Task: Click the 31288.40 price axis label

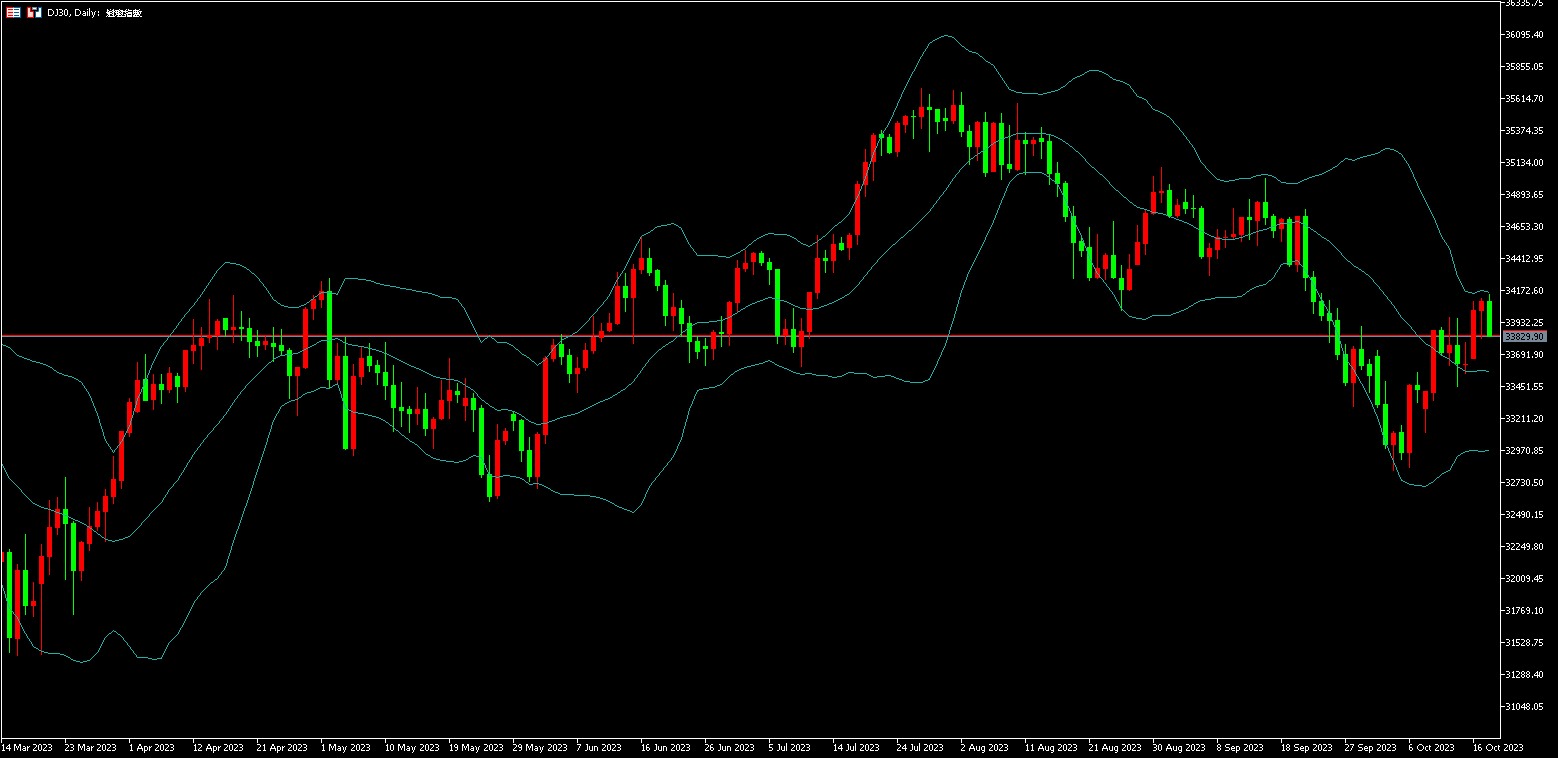Action: point(1524,675)
